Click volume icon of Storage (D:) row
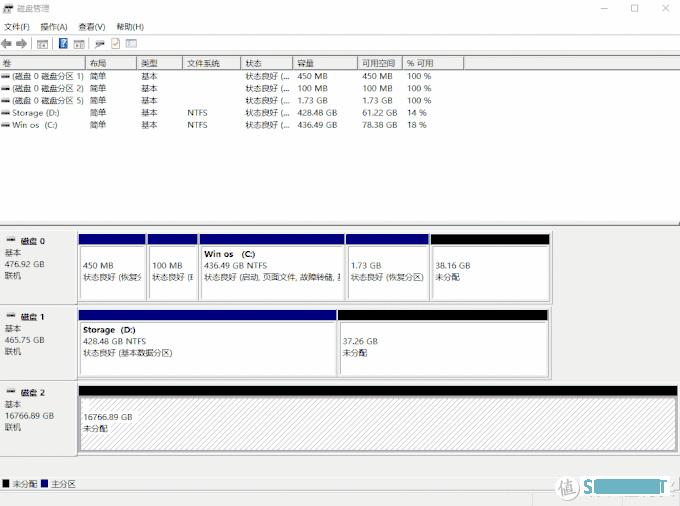 point(5,113)
